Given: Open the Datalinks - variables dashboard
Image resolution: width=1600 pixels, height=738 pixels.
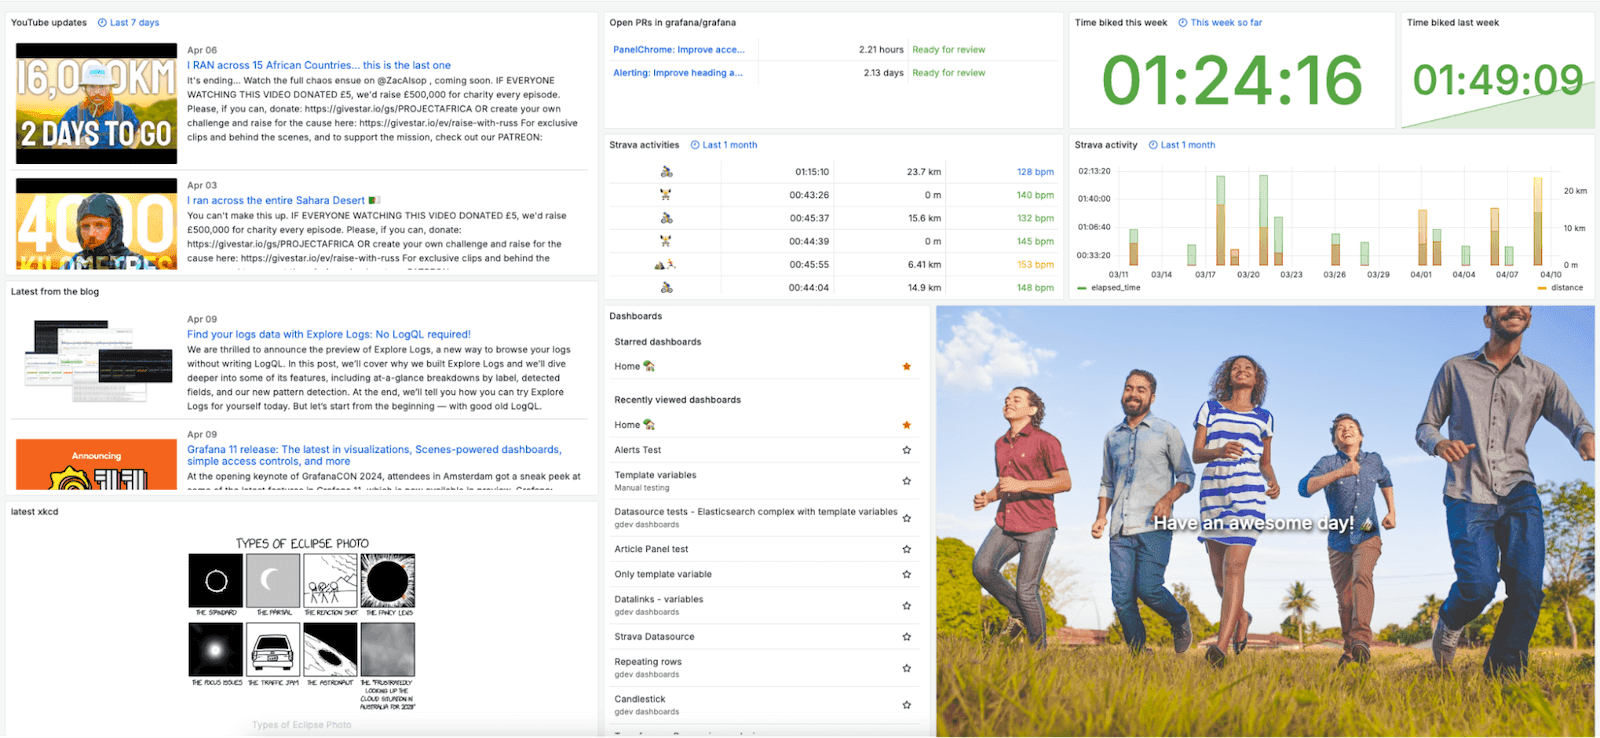Looking at the screenshot, I should (x=659, y=599).
